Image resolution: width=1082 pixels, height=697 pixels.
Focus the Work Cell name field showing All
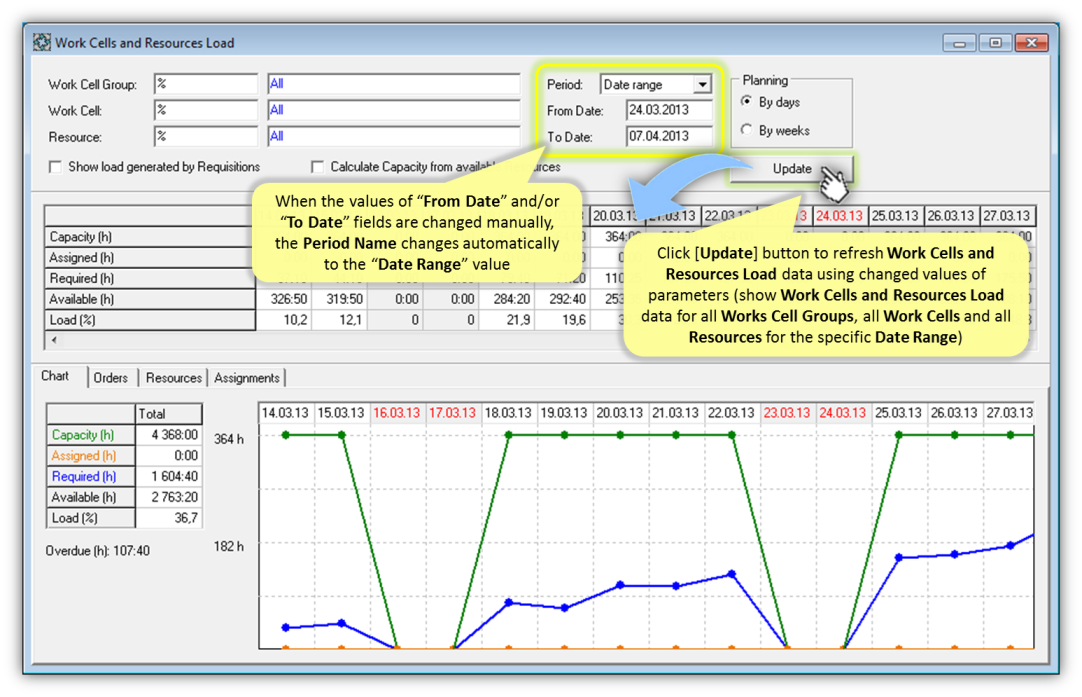[x=393, y=110]
